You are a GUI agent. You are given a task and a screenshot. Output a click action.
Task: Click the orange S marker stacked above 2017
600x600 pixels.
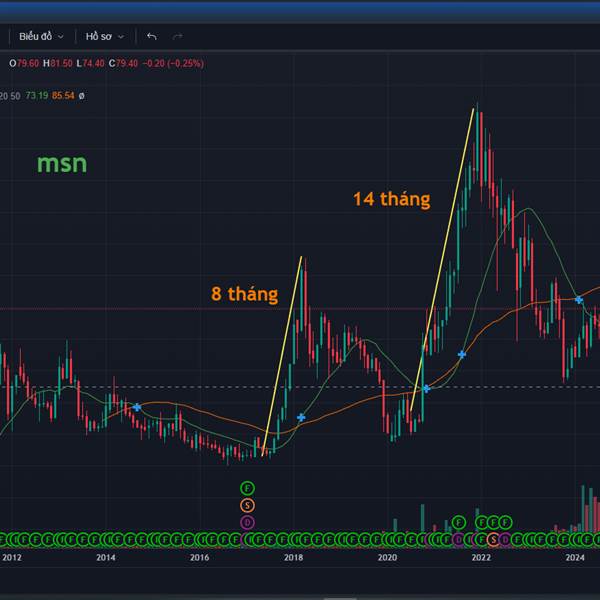[x=247, y=505]
